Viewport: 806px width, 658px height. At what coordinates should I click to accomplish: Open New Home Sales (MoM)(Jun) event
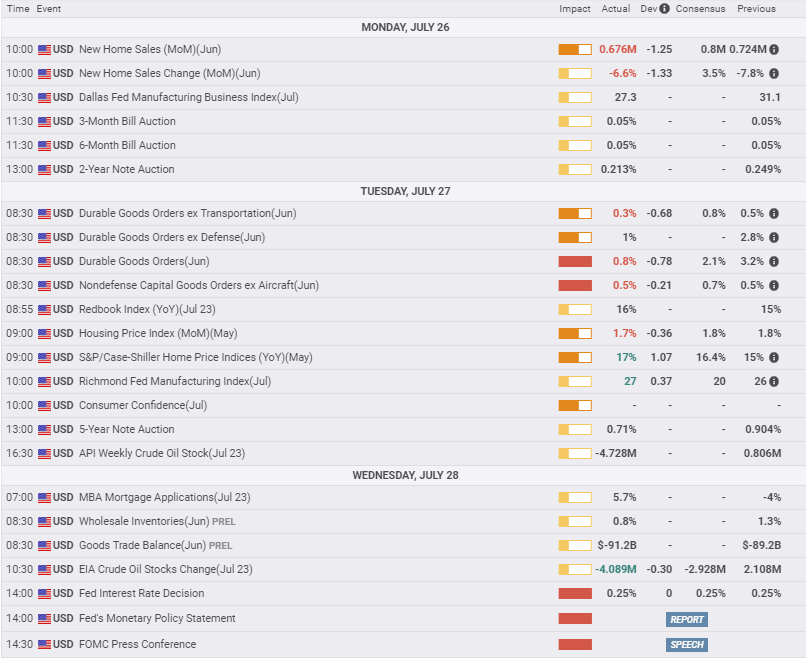[x=150, y=49]
